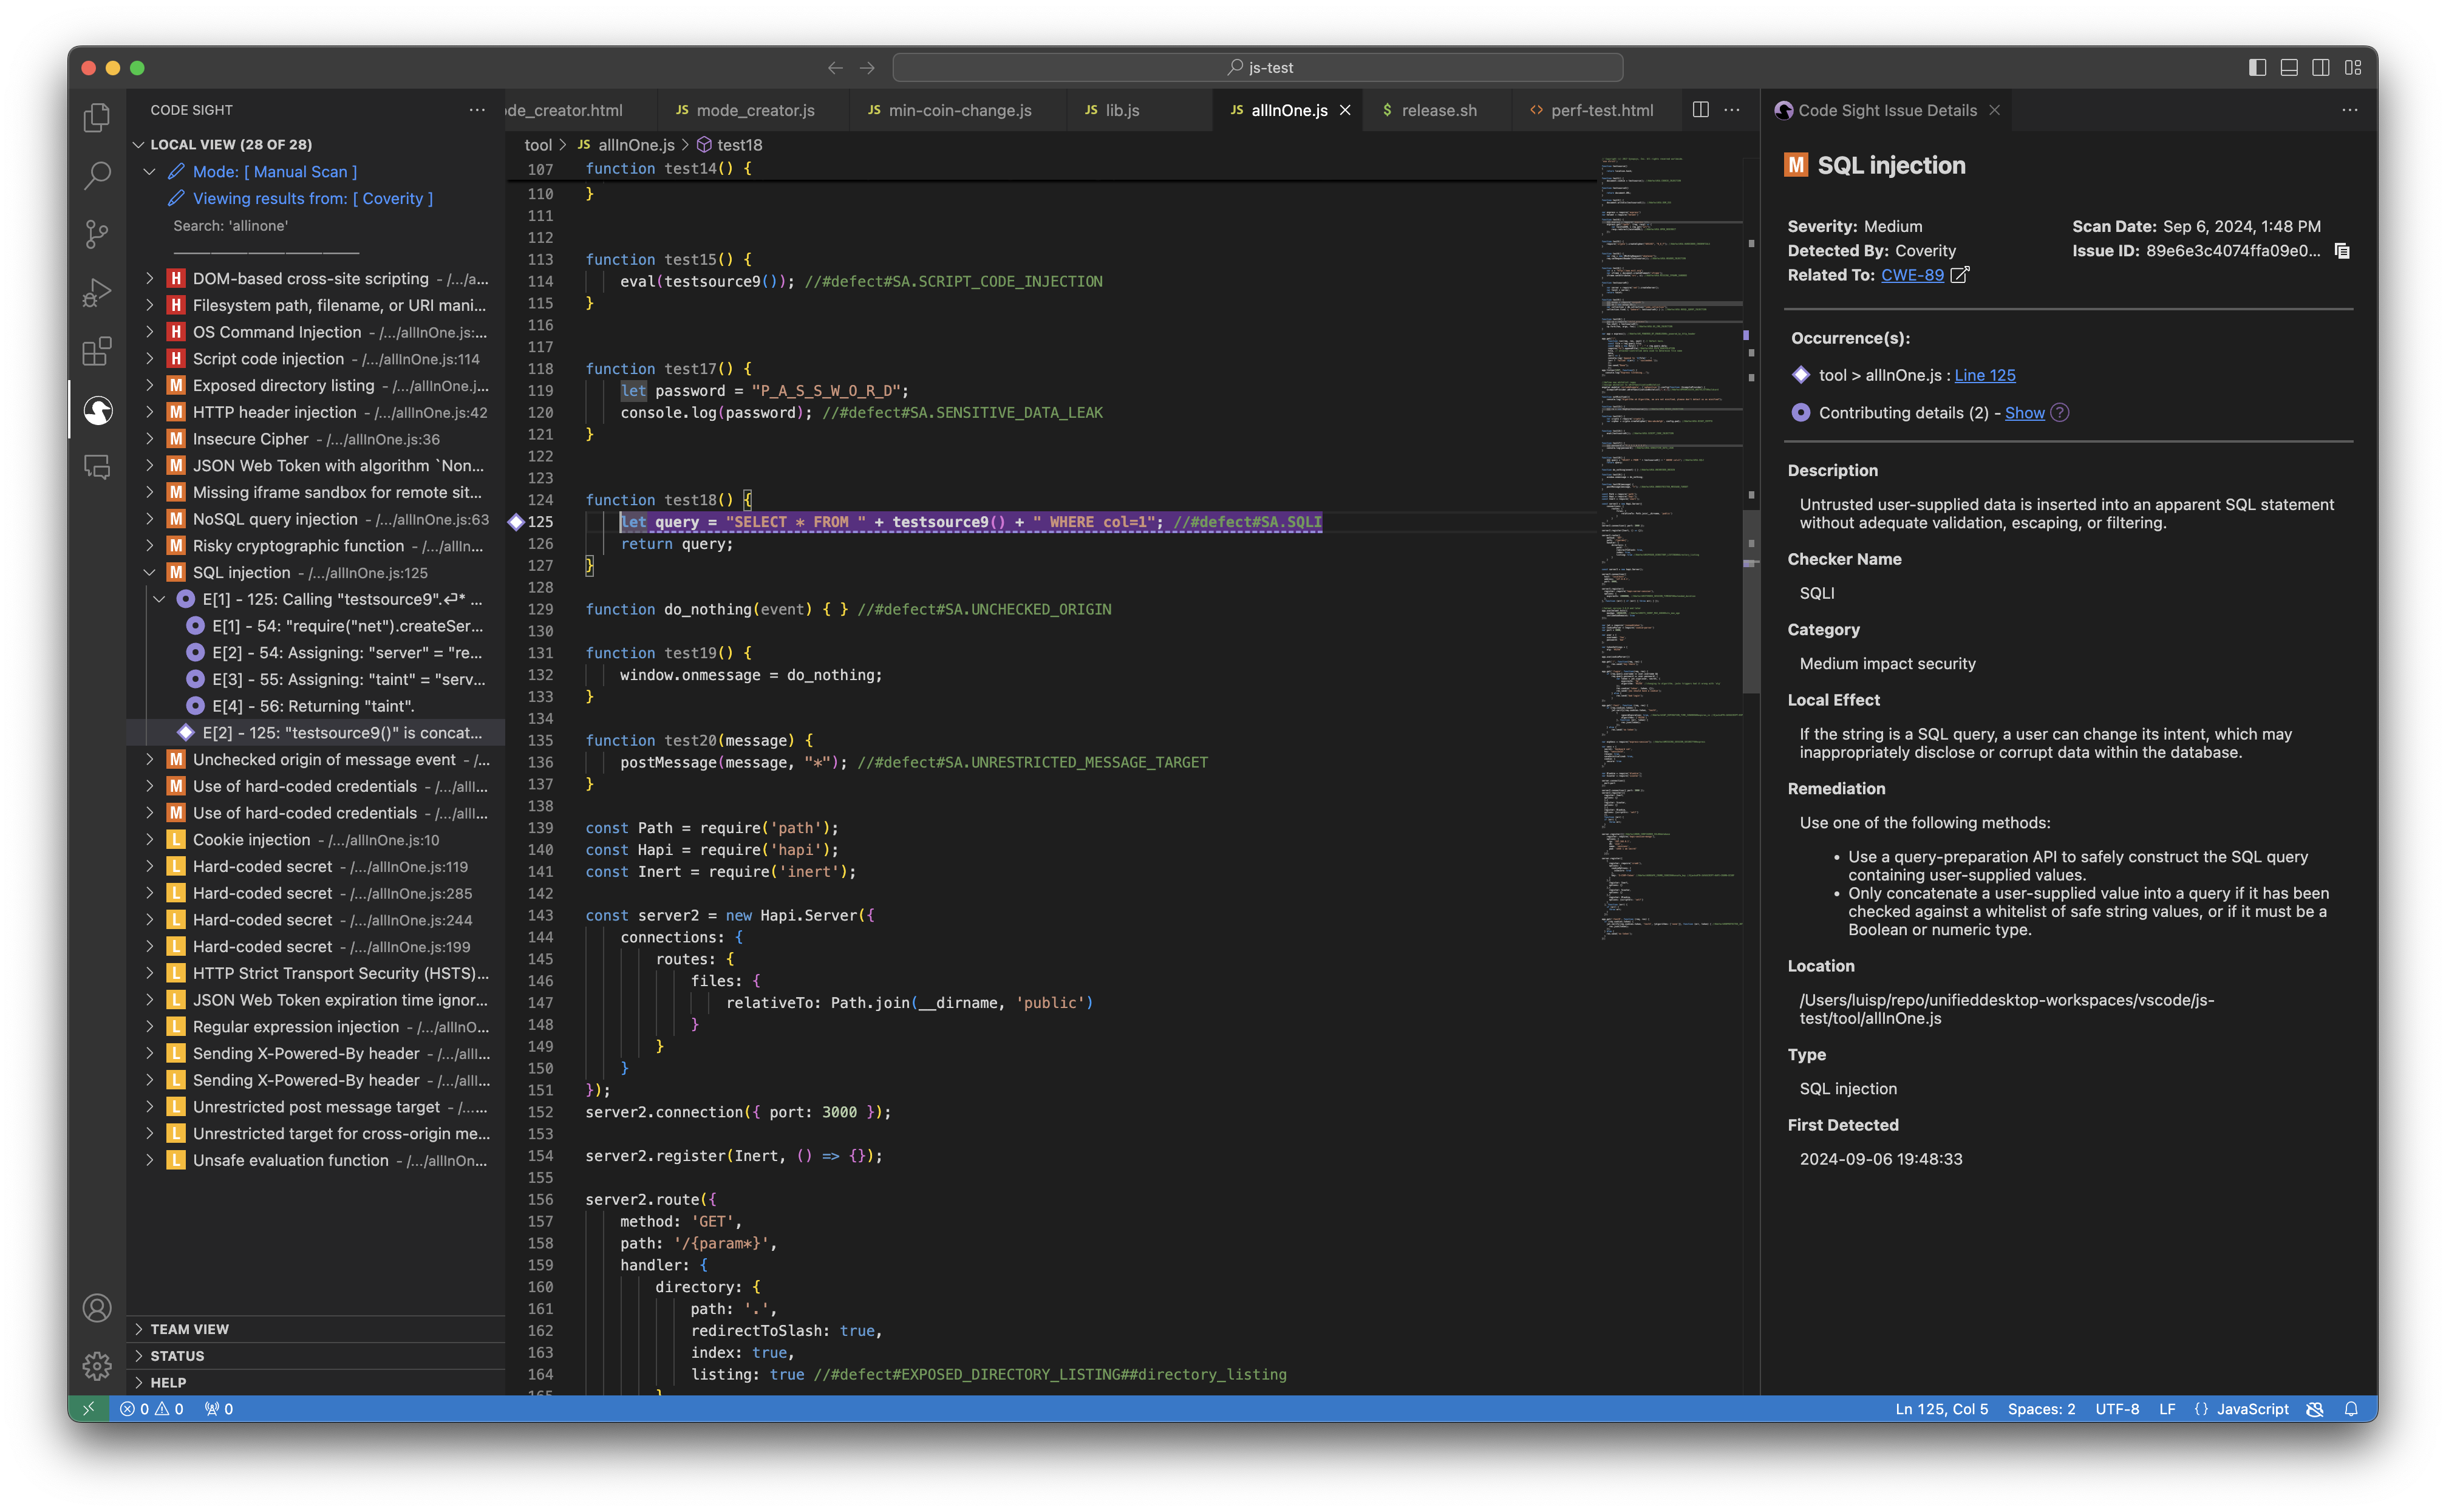Click the ports forwarded status indicator
This screenshot has width=2446, height=1512.
point(218,1409)
